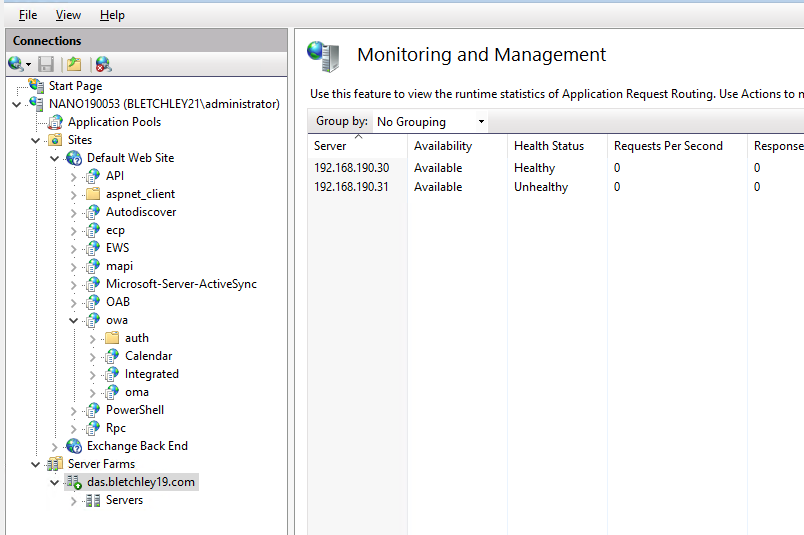Click the OAB application icon
The width and height of the screenshot is (804, 535).
click(x=93, y=302)
